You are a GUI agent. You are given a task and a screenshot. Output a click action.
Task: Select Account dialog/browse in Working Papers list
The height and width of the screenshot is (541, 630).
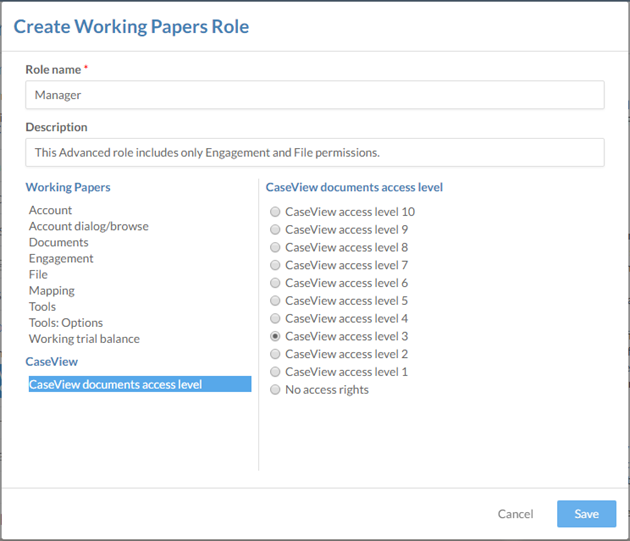coord(88,226)
